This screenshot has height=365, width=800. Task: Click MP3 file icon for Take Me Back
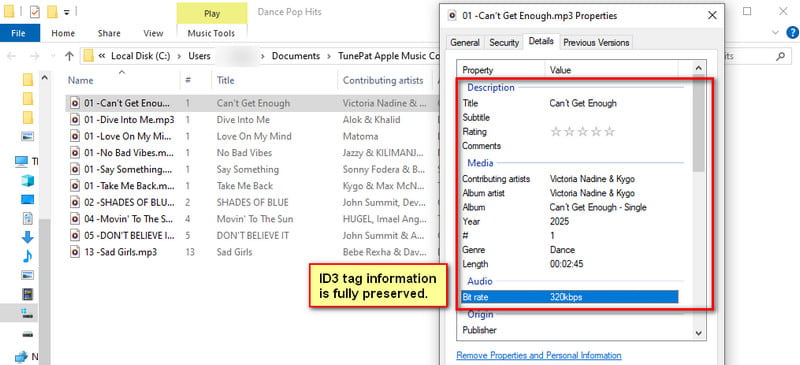click(75, 186)
